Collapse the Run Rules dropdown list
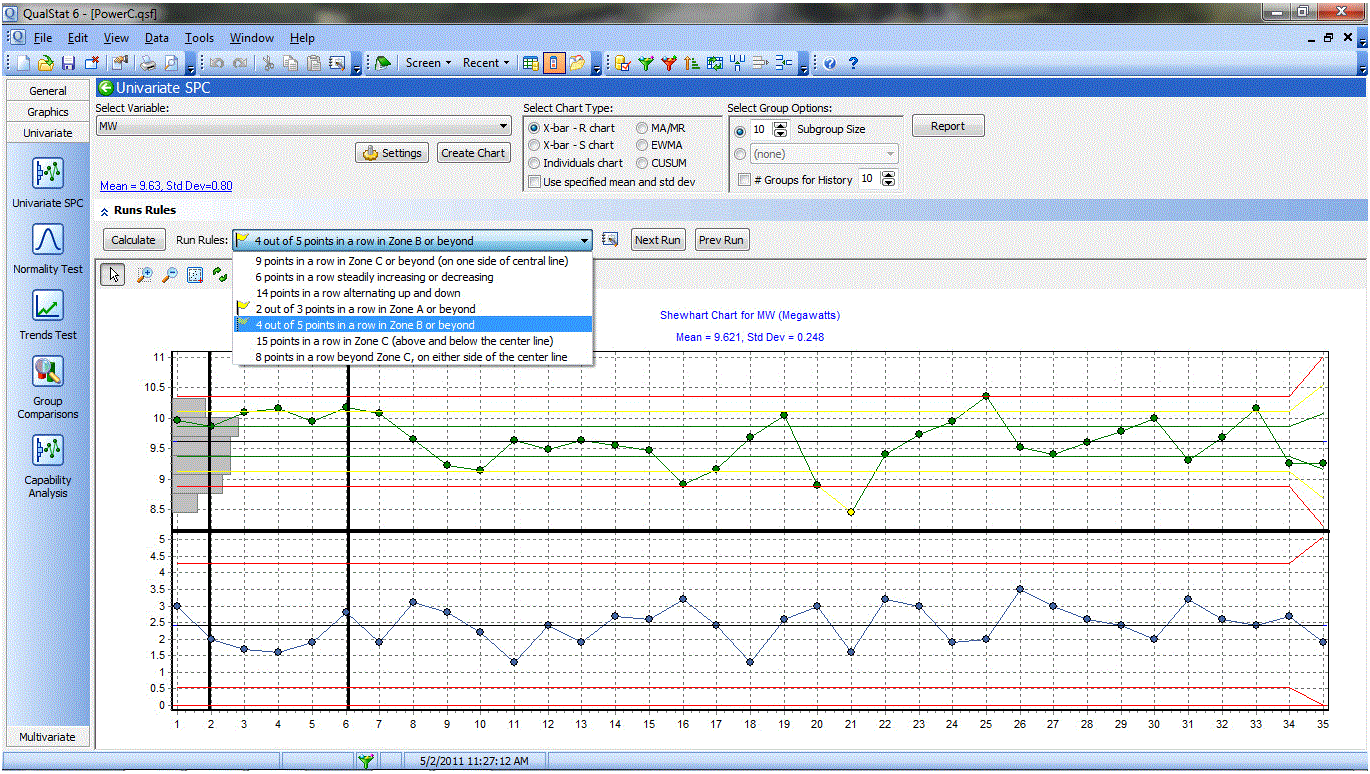 click(x=584, y=240)
